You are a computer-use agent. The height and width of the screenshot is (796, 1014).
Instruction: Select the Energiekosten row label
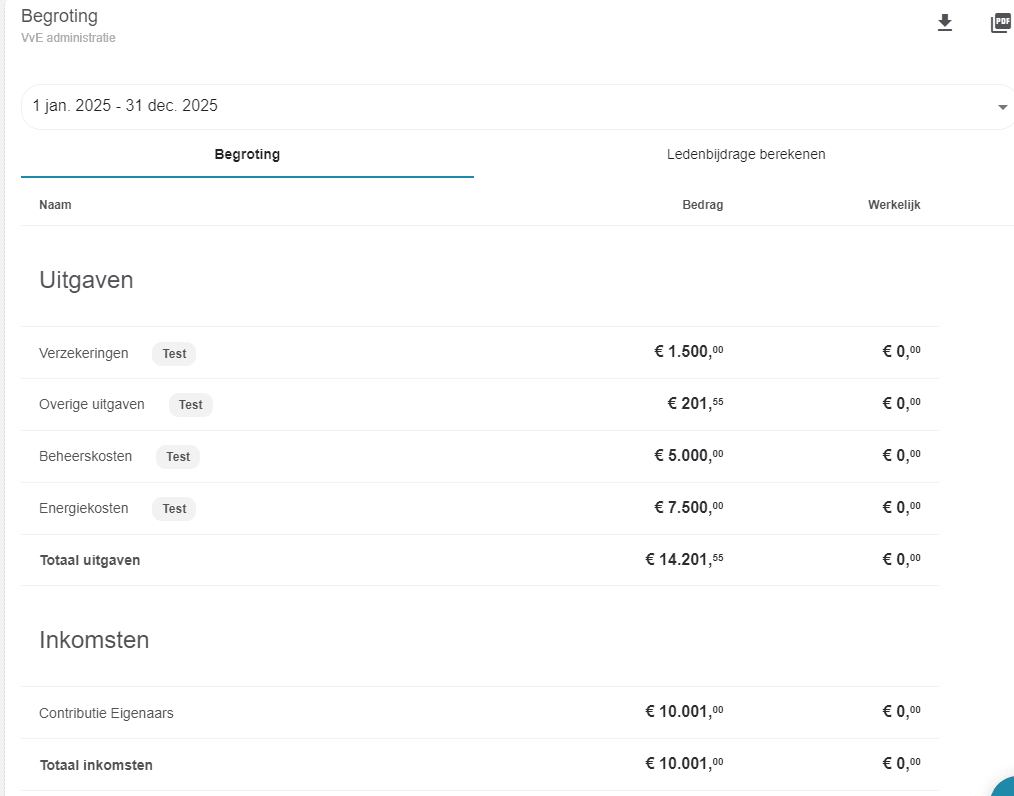pyautogui.click(x=84, y=509)
